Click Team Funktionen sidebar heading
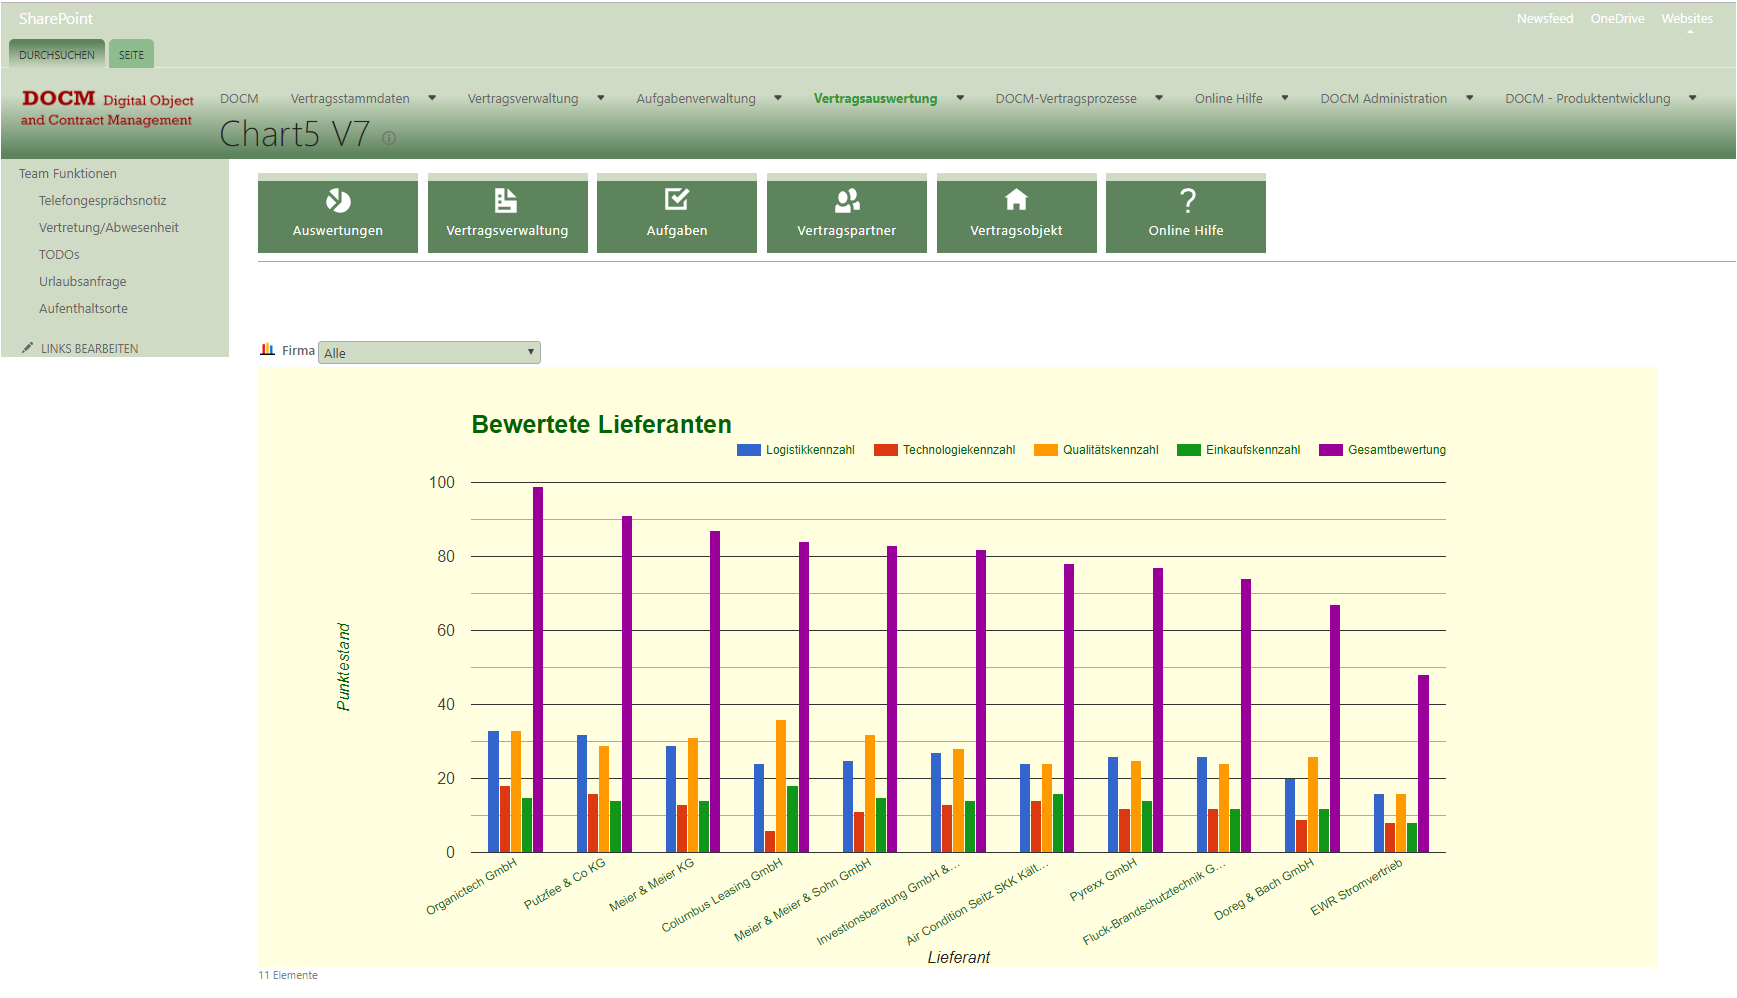 (68, 173)
